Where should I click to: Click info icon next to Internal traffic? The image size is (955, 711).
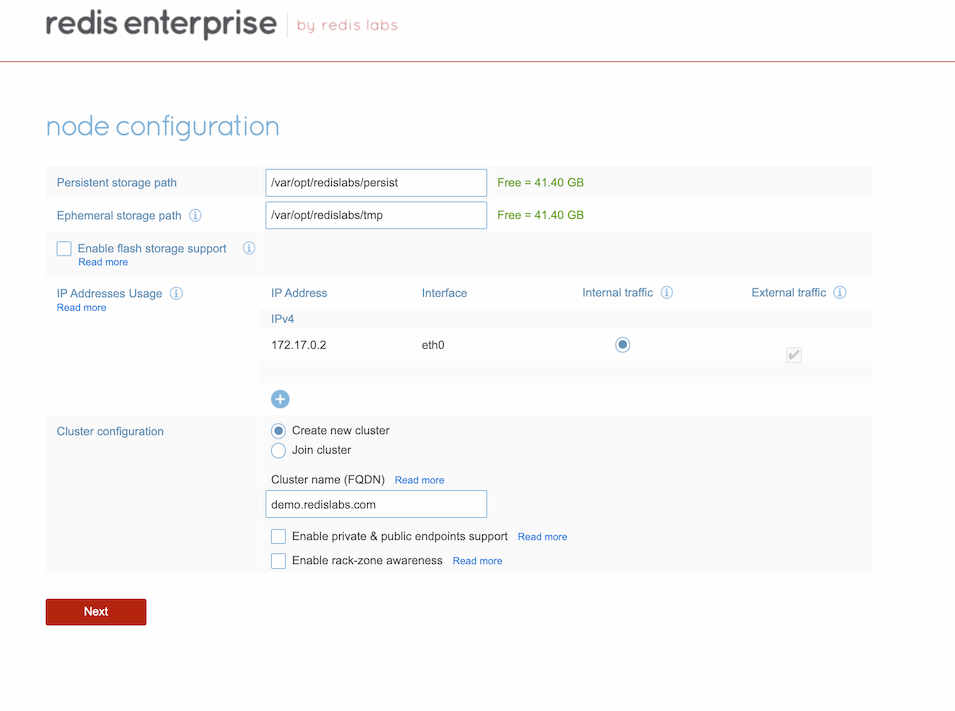pos(667,292)
